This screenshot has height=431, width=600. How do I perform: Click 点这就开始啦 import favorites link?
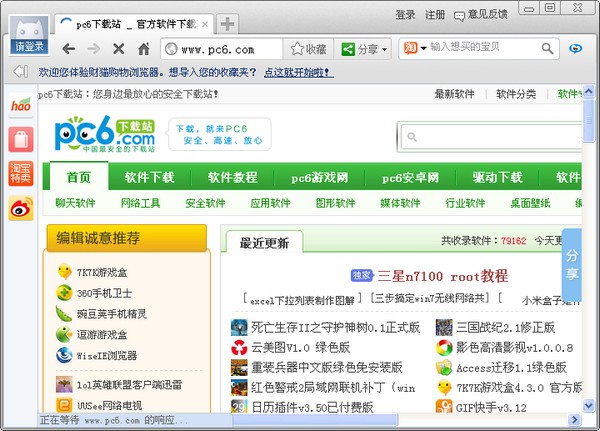pyautogui.click(x=298, y=72)
